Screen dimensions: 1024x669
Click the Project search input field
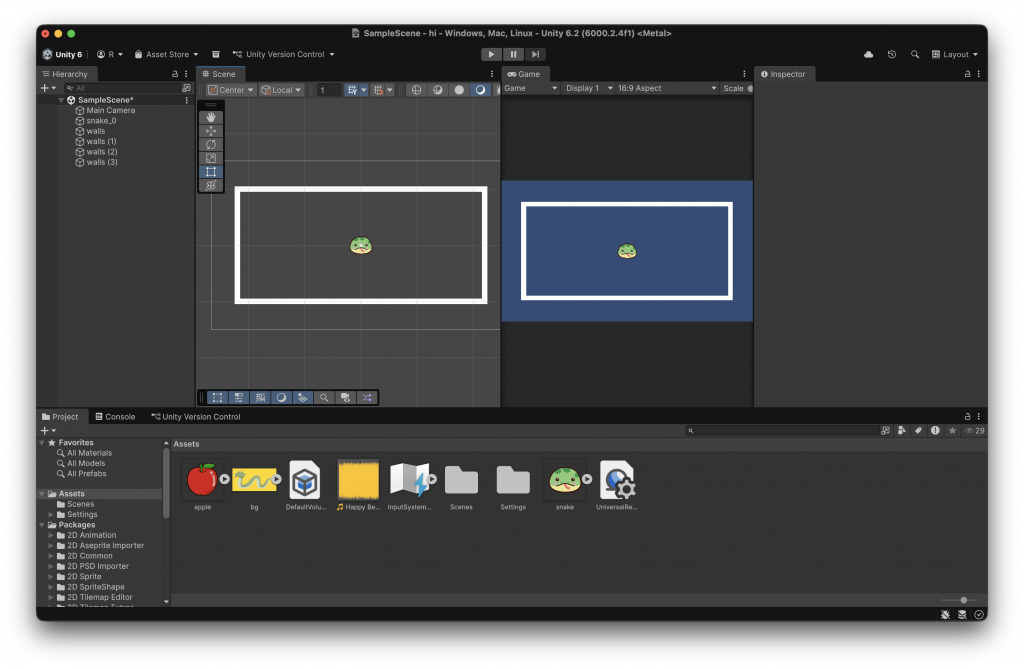tap(782, 431)
